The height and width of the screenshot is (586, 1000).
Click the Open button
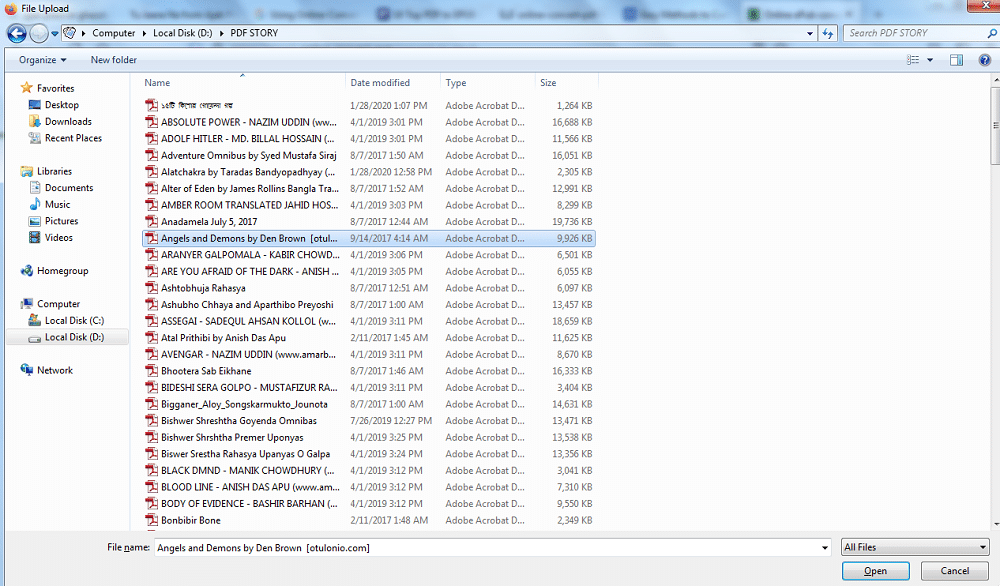click(875, 571)
